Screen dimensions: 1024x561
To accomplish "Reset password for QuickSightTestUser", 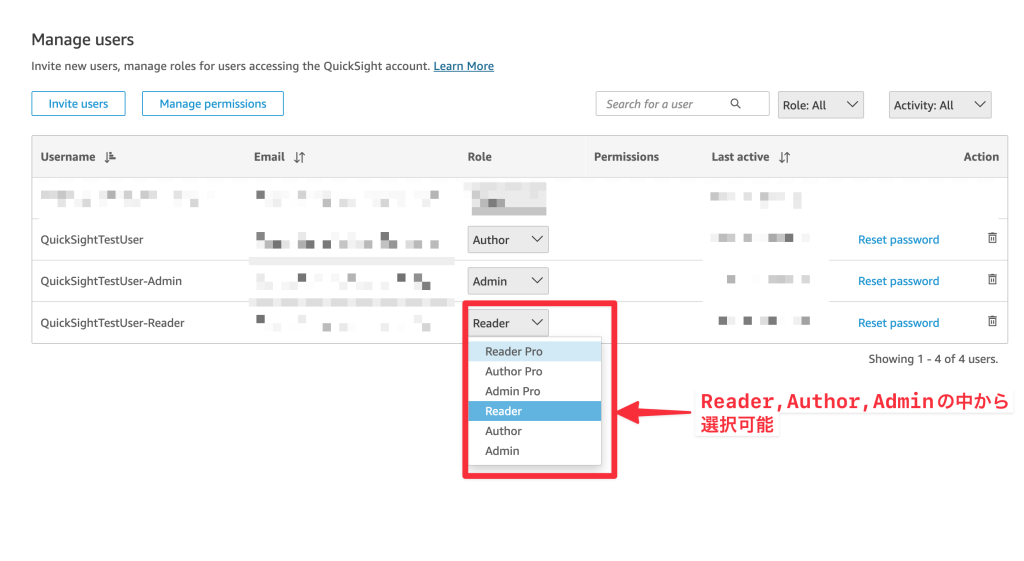I will click(x=899, y=240).
